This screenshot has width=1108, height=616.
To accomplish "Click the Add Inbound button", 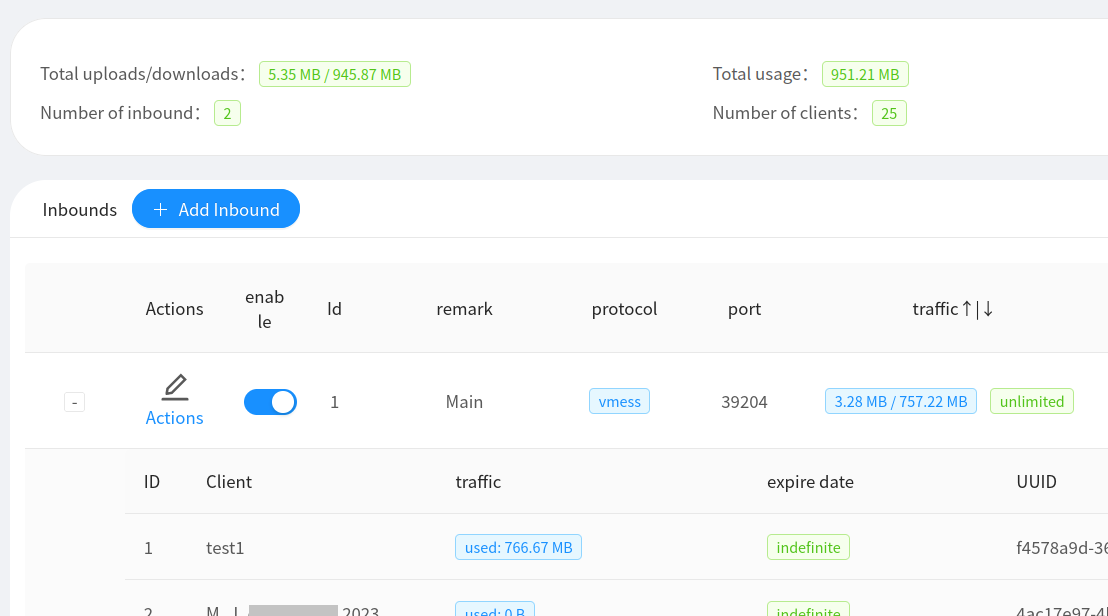I will (216, 208).
